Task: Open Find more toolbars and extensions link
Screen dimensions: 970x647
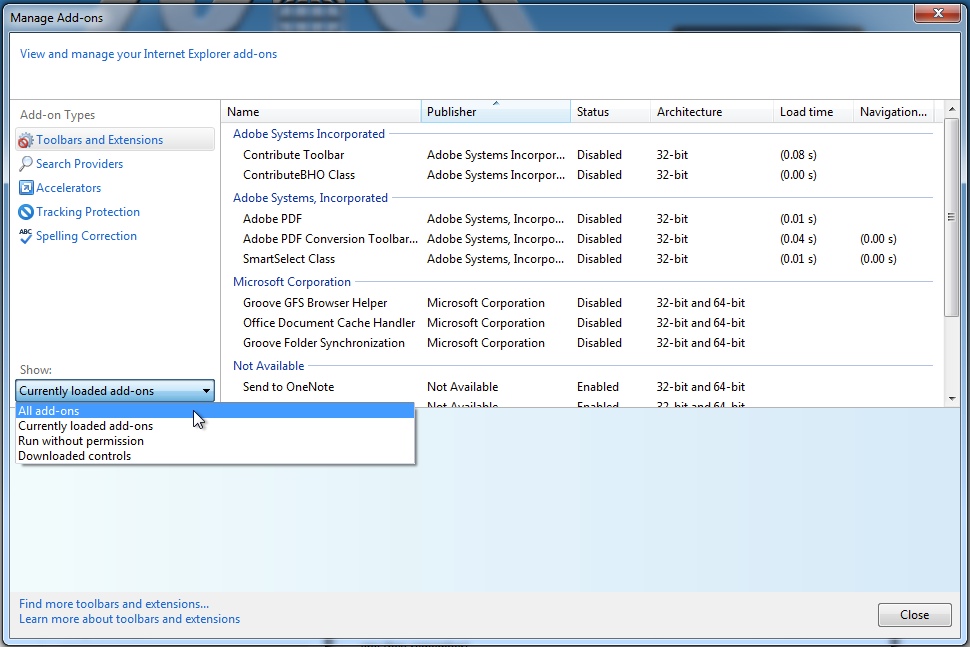Action: click(x=114, y=604)
